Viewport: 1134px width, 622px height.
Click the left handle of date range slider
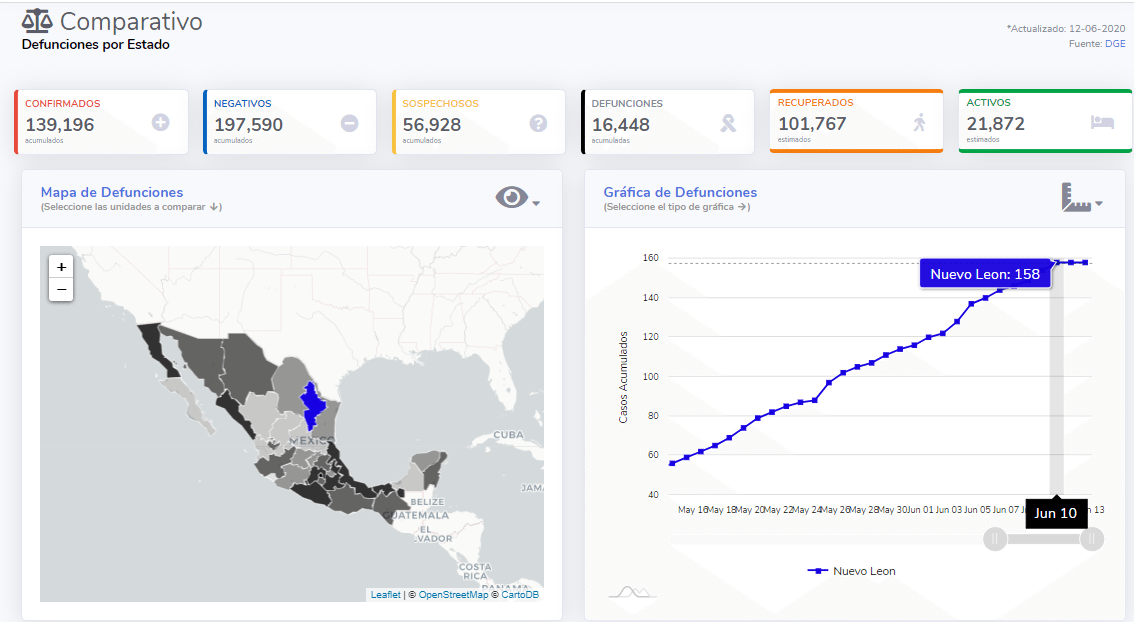click(995, 540)
